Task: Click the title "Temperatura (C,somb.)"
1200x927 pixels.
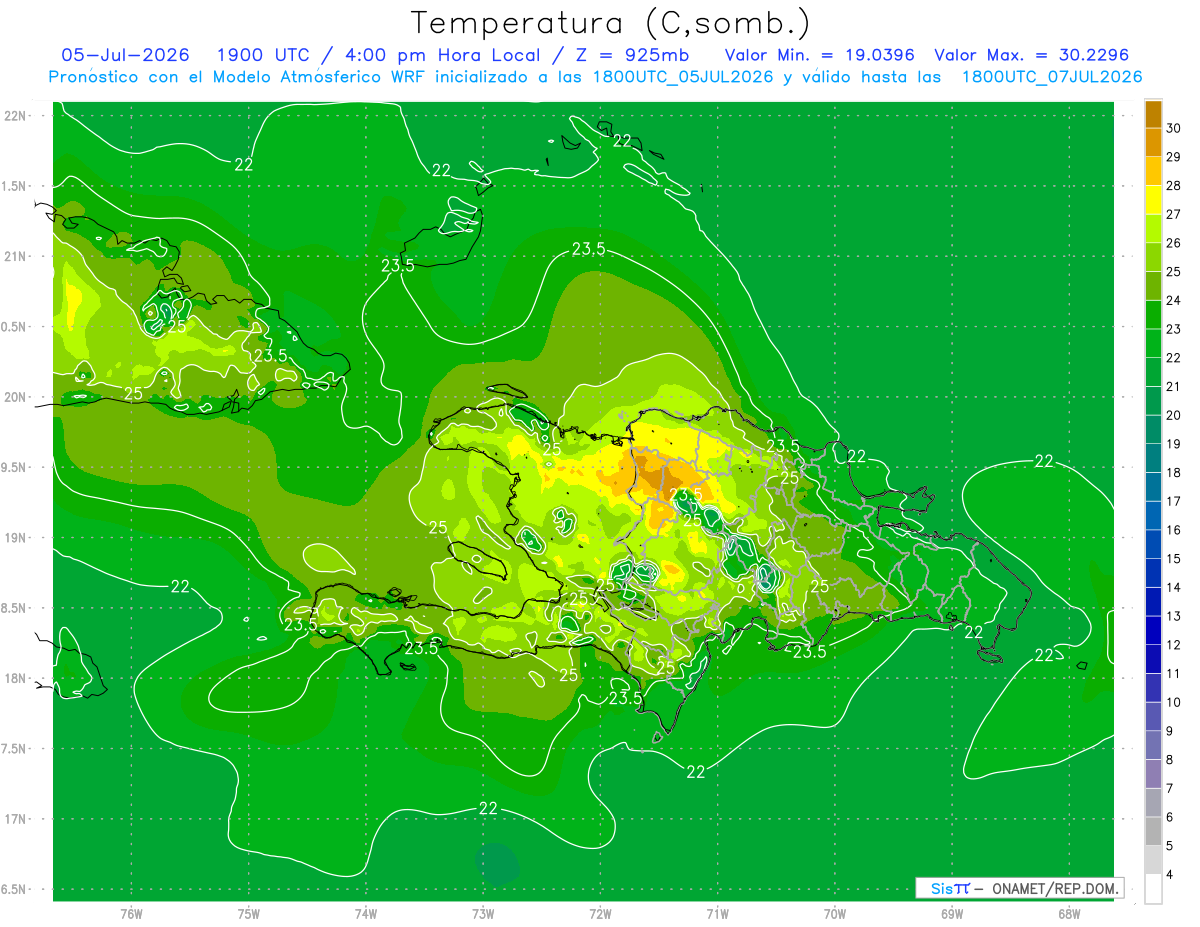Action: coord(611,24)
